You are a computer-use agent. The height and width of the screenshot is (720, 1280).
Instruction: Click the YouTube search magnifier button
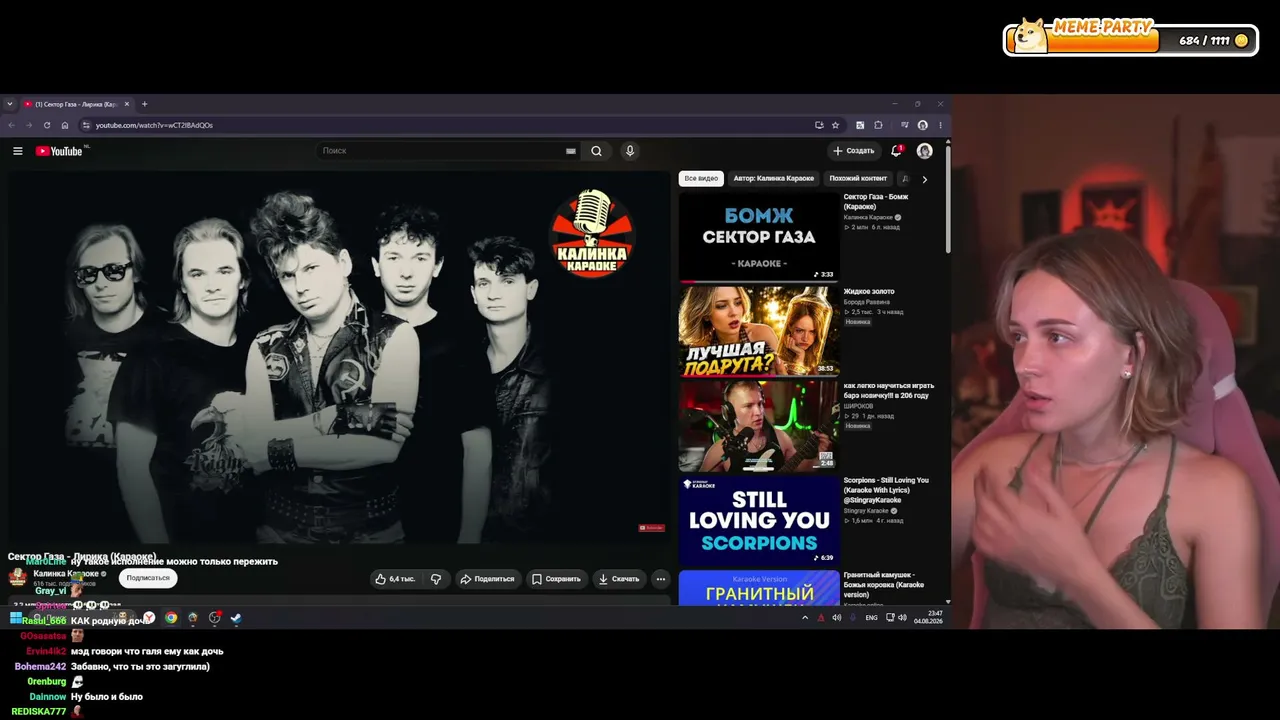point(596,151)
